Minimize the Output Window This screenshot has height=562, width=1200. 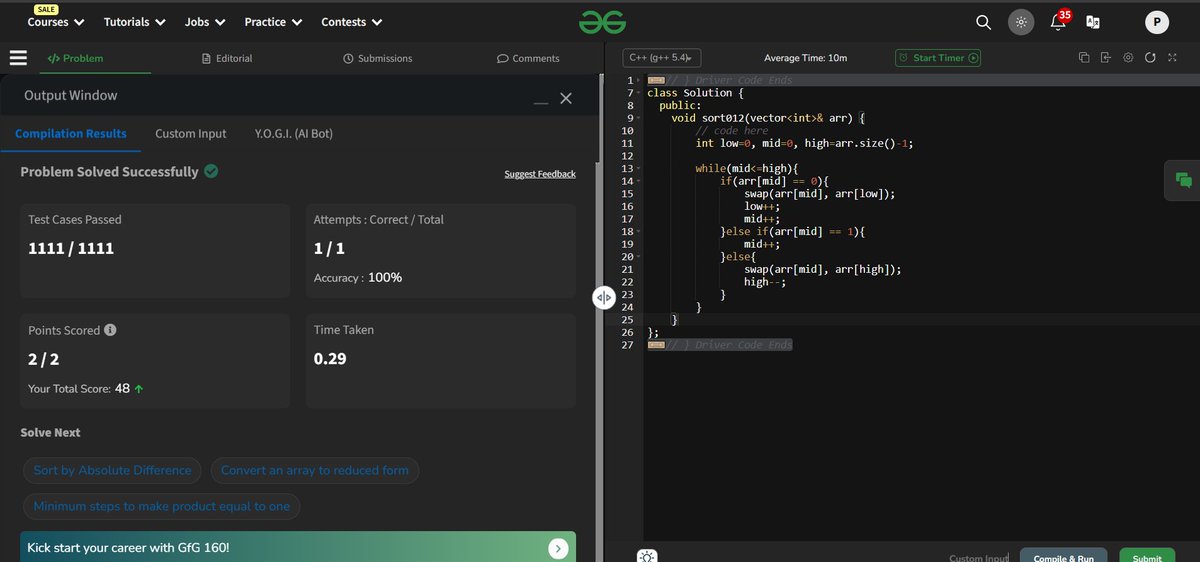click(x=541, y=101)
